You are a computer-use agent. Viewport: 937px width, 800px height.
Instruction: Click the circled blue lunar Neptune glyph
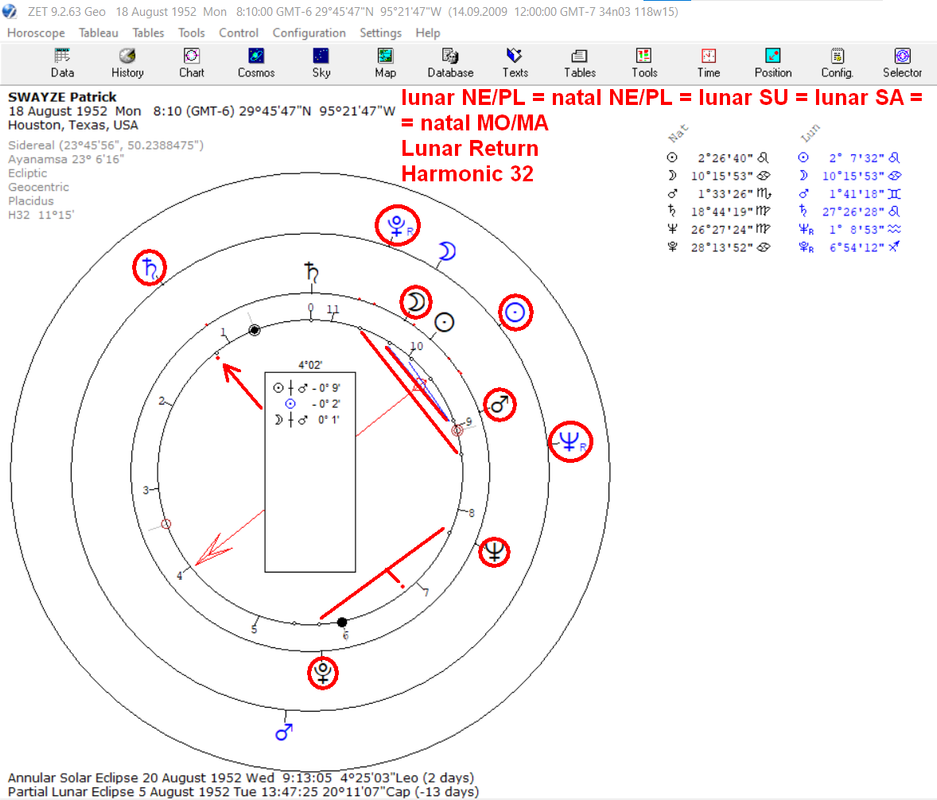coord(571,442)
